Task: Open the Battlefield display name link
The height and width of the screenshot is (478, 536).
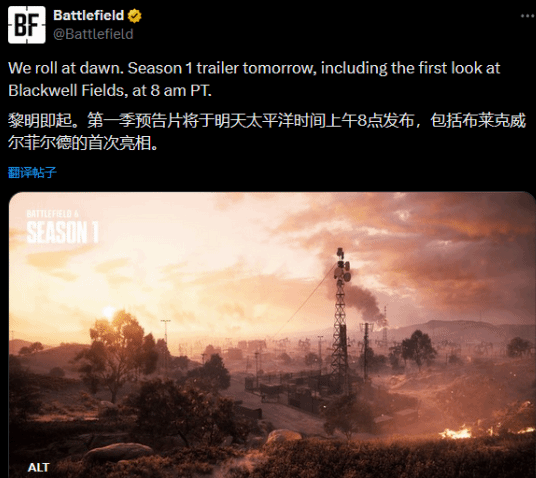Action: 89,15
